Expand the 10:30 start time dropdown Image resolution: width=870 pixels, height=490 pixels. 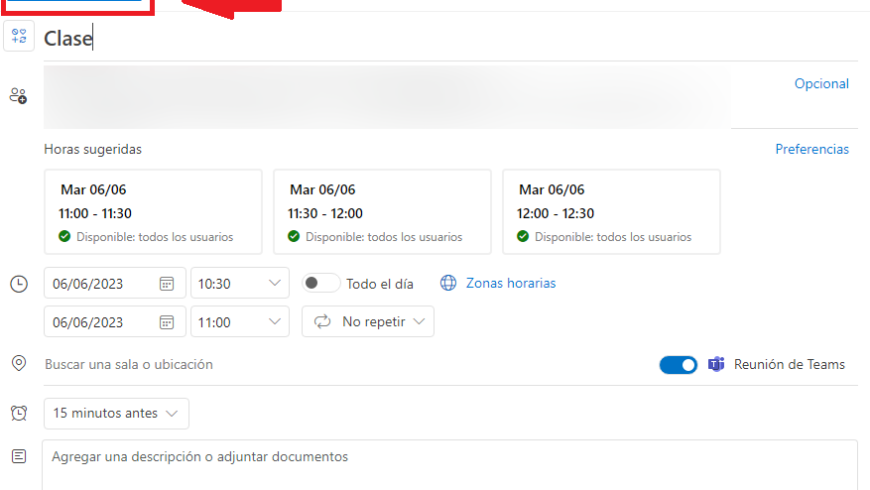tap(240, 283)
